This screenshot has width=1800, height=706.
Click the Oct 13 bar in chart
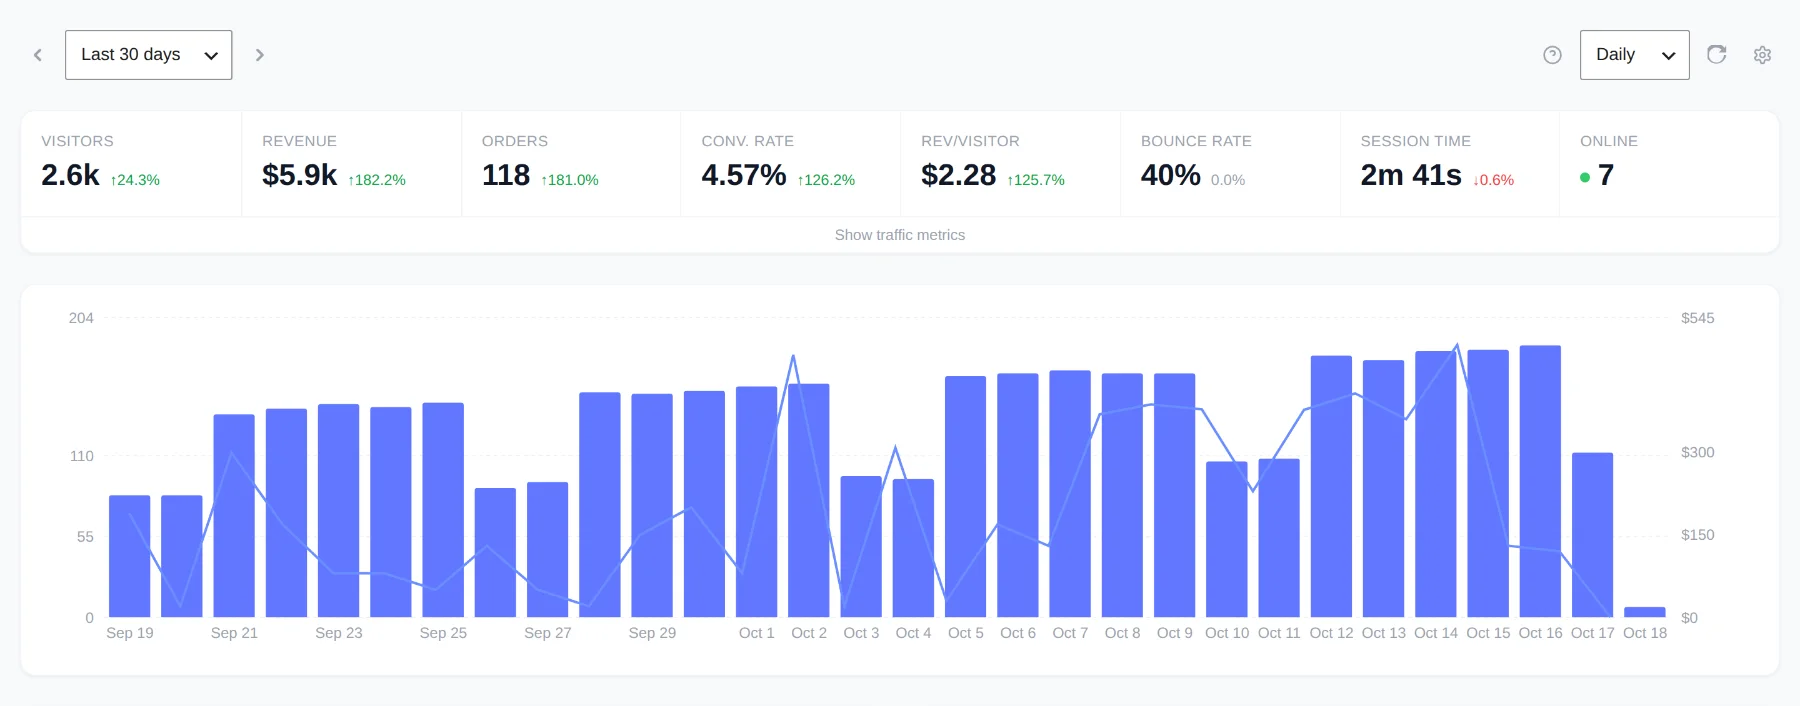(1384, 489)
